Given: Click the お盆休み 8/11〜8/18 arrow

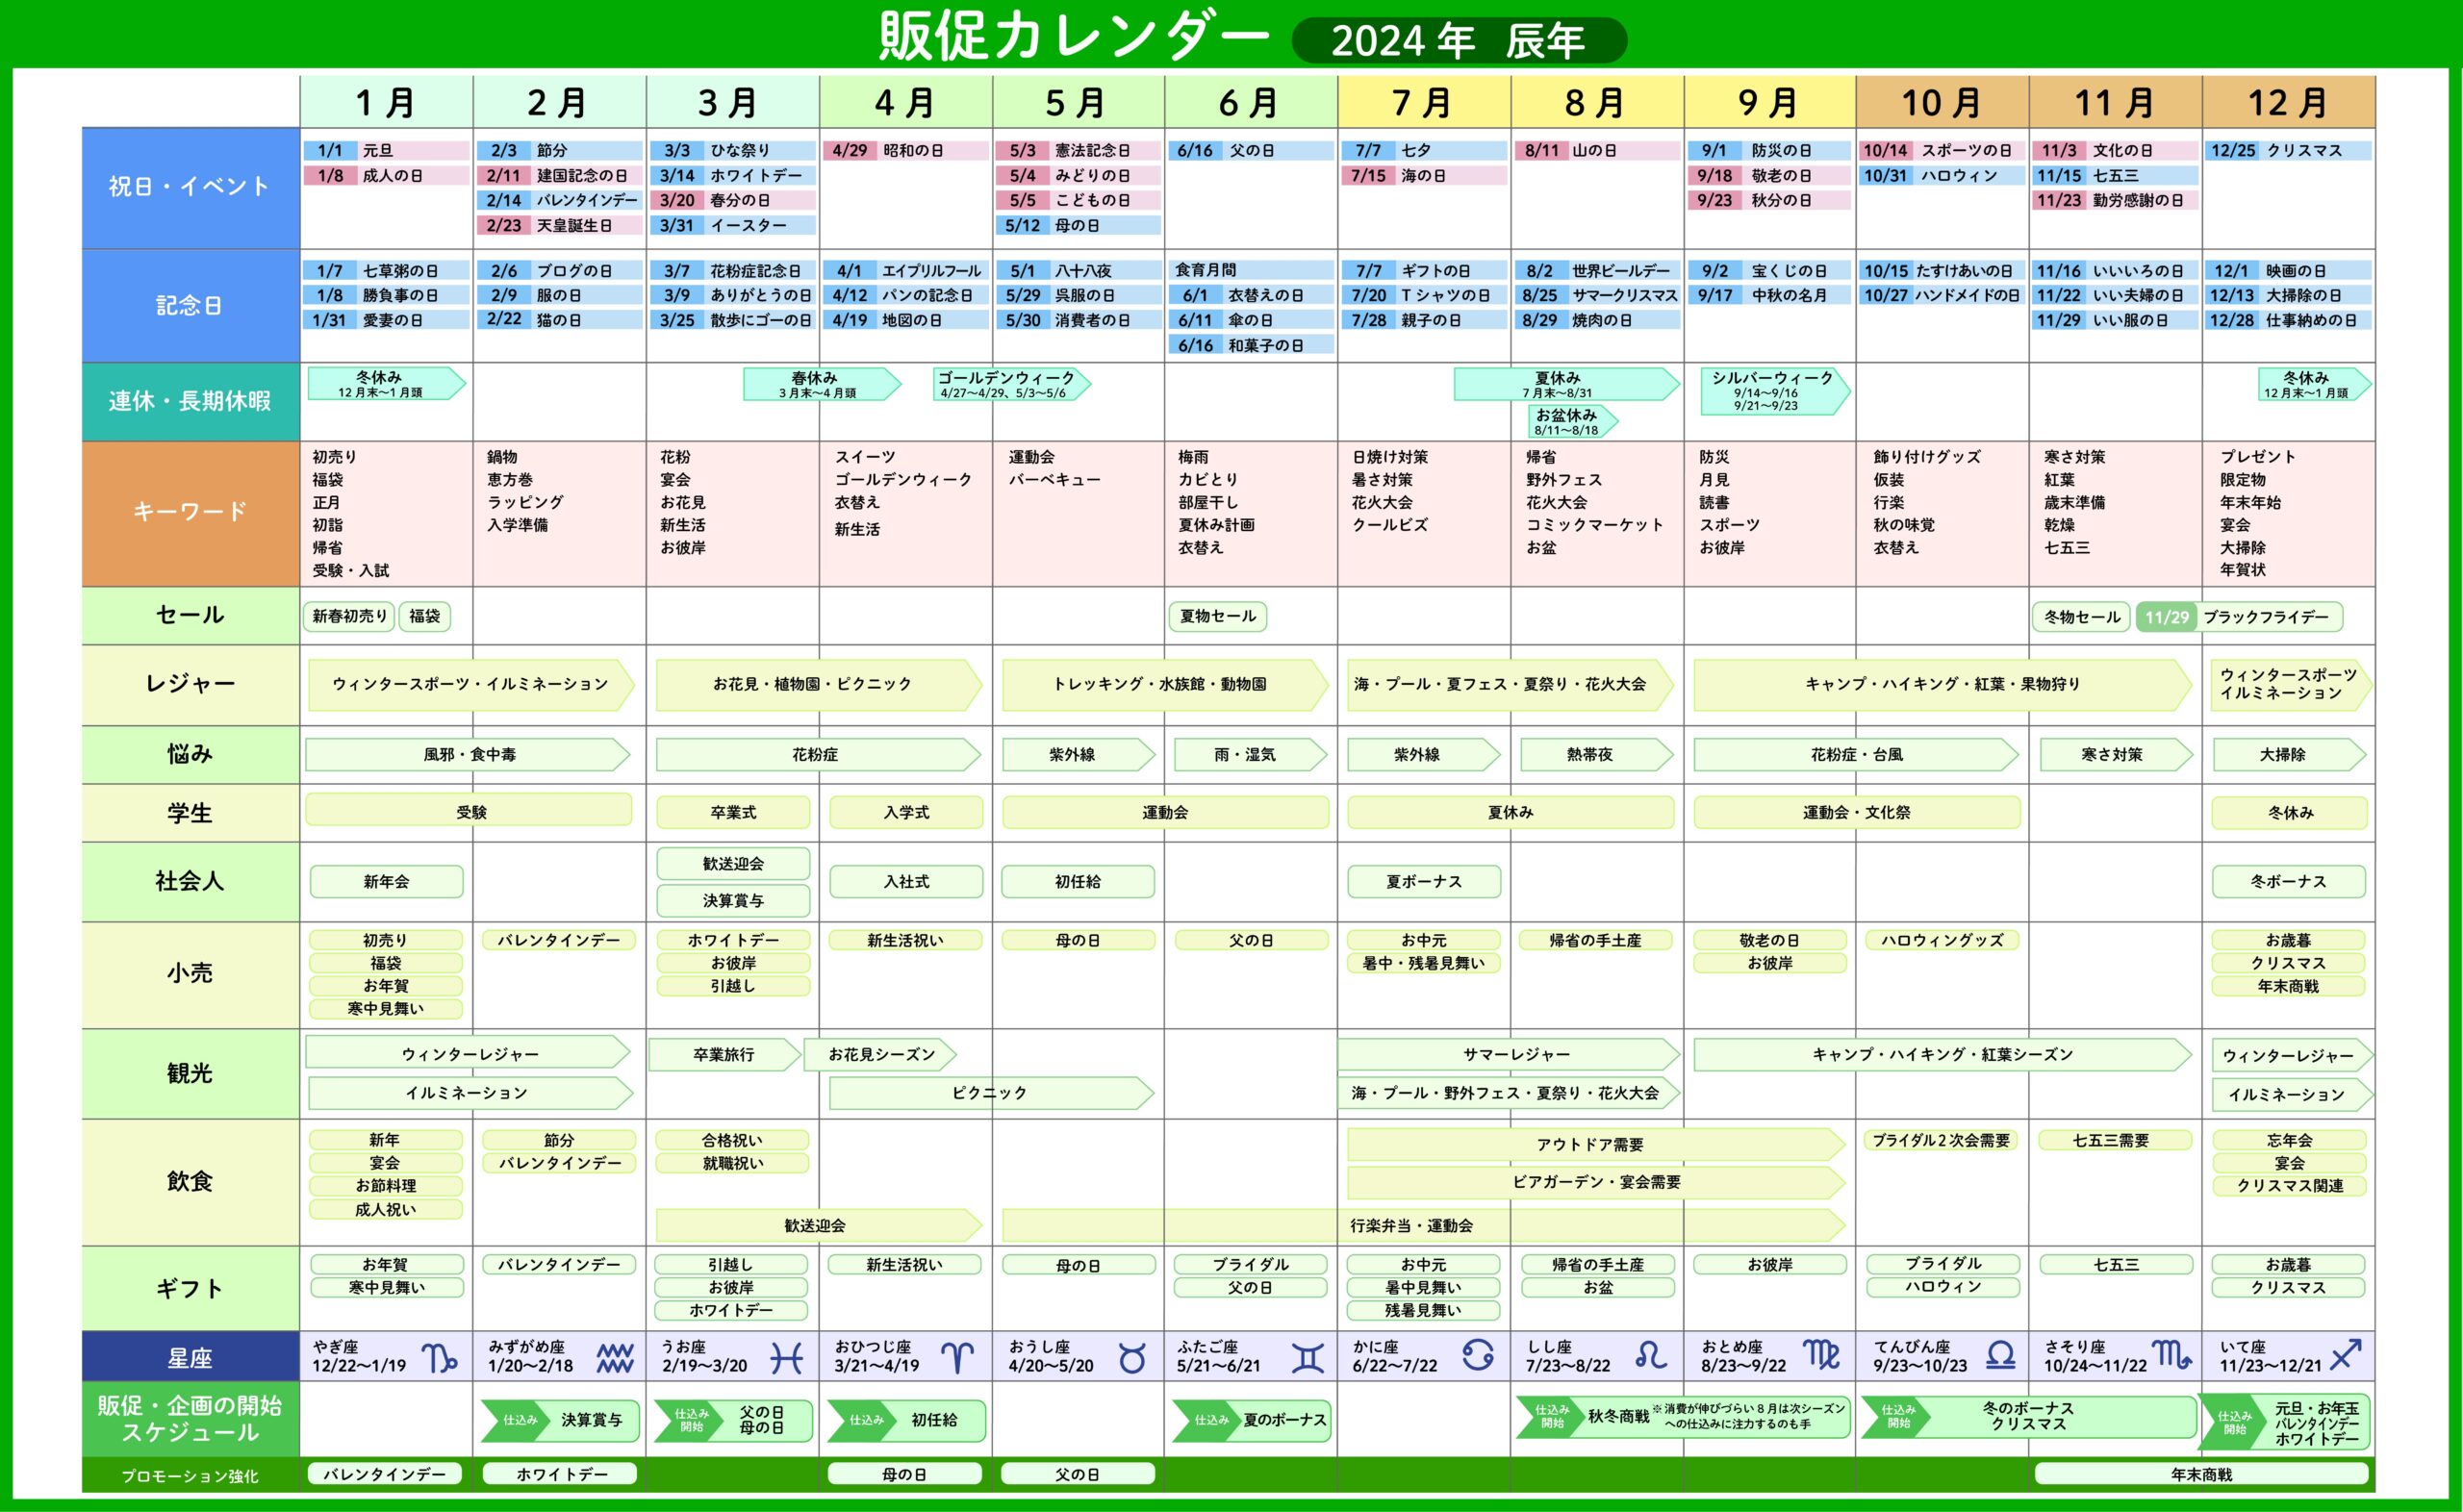Looking at the screenshot, I should click(1573, 422).
